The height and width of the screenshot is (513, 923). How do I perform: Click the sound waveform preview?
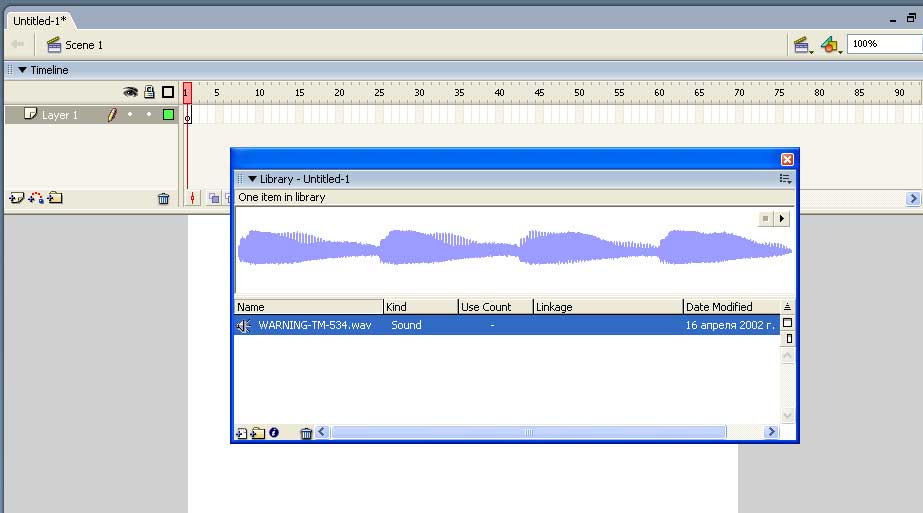click(x=514, y=248)
